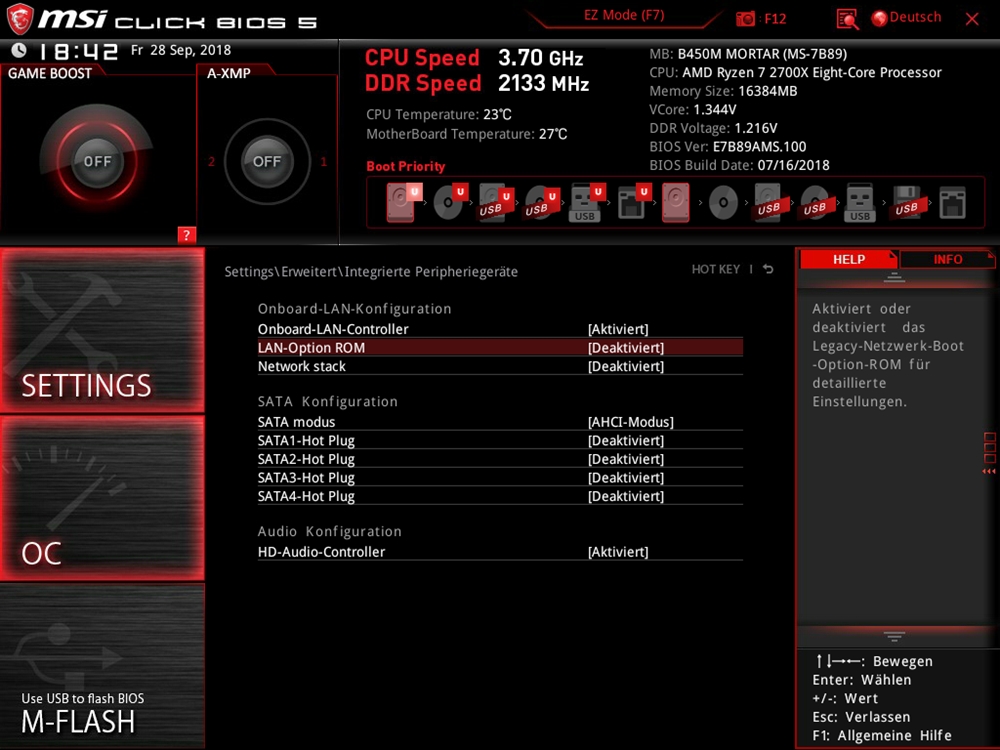Click the MotherBoard Temperature: 27°C reading
This screenshot has width=1000, height=750.
466,134
